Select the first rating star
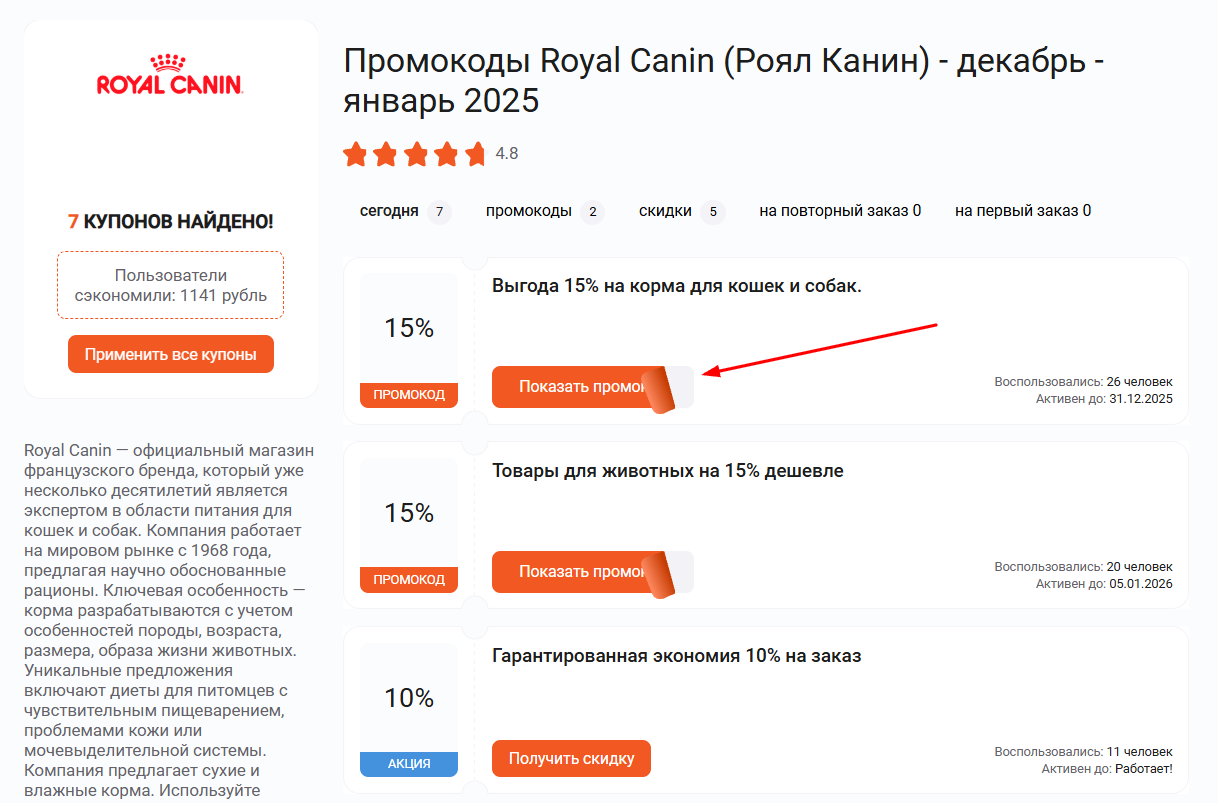The width and height of the screenshot is (1218, 803). [356, 154]
